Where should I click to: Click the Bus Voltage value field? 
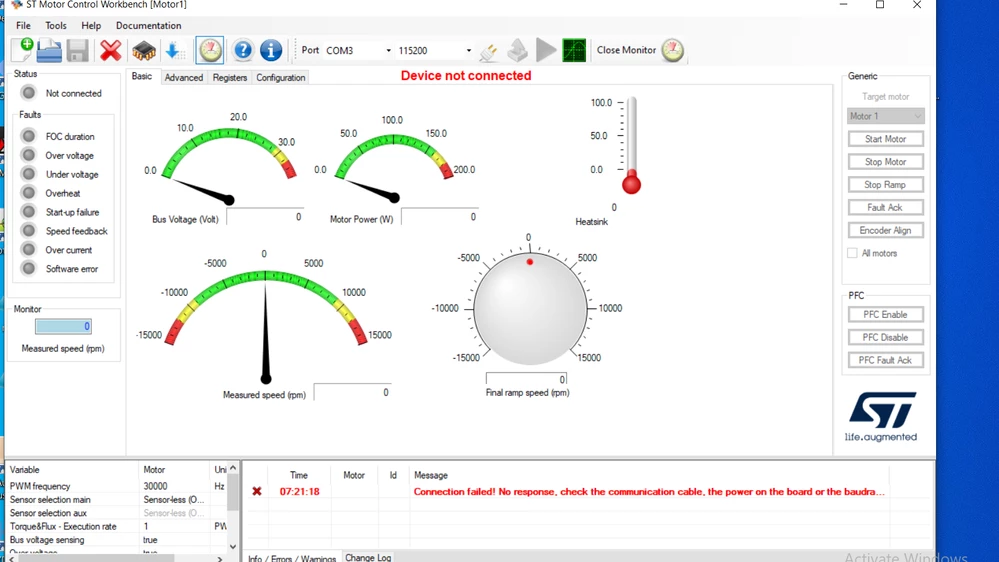(265, 217)
